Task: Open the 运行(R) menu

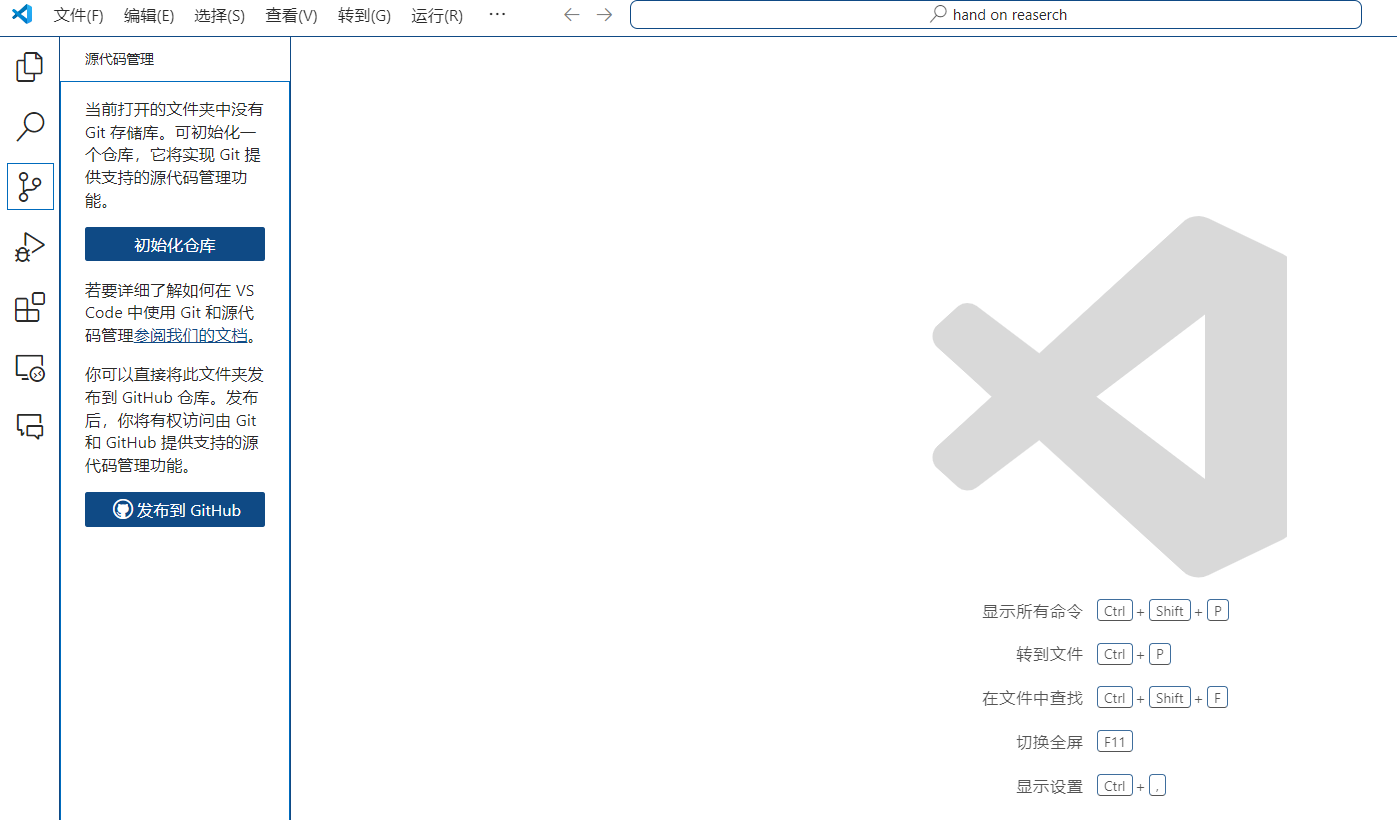Action: (437, 15)
